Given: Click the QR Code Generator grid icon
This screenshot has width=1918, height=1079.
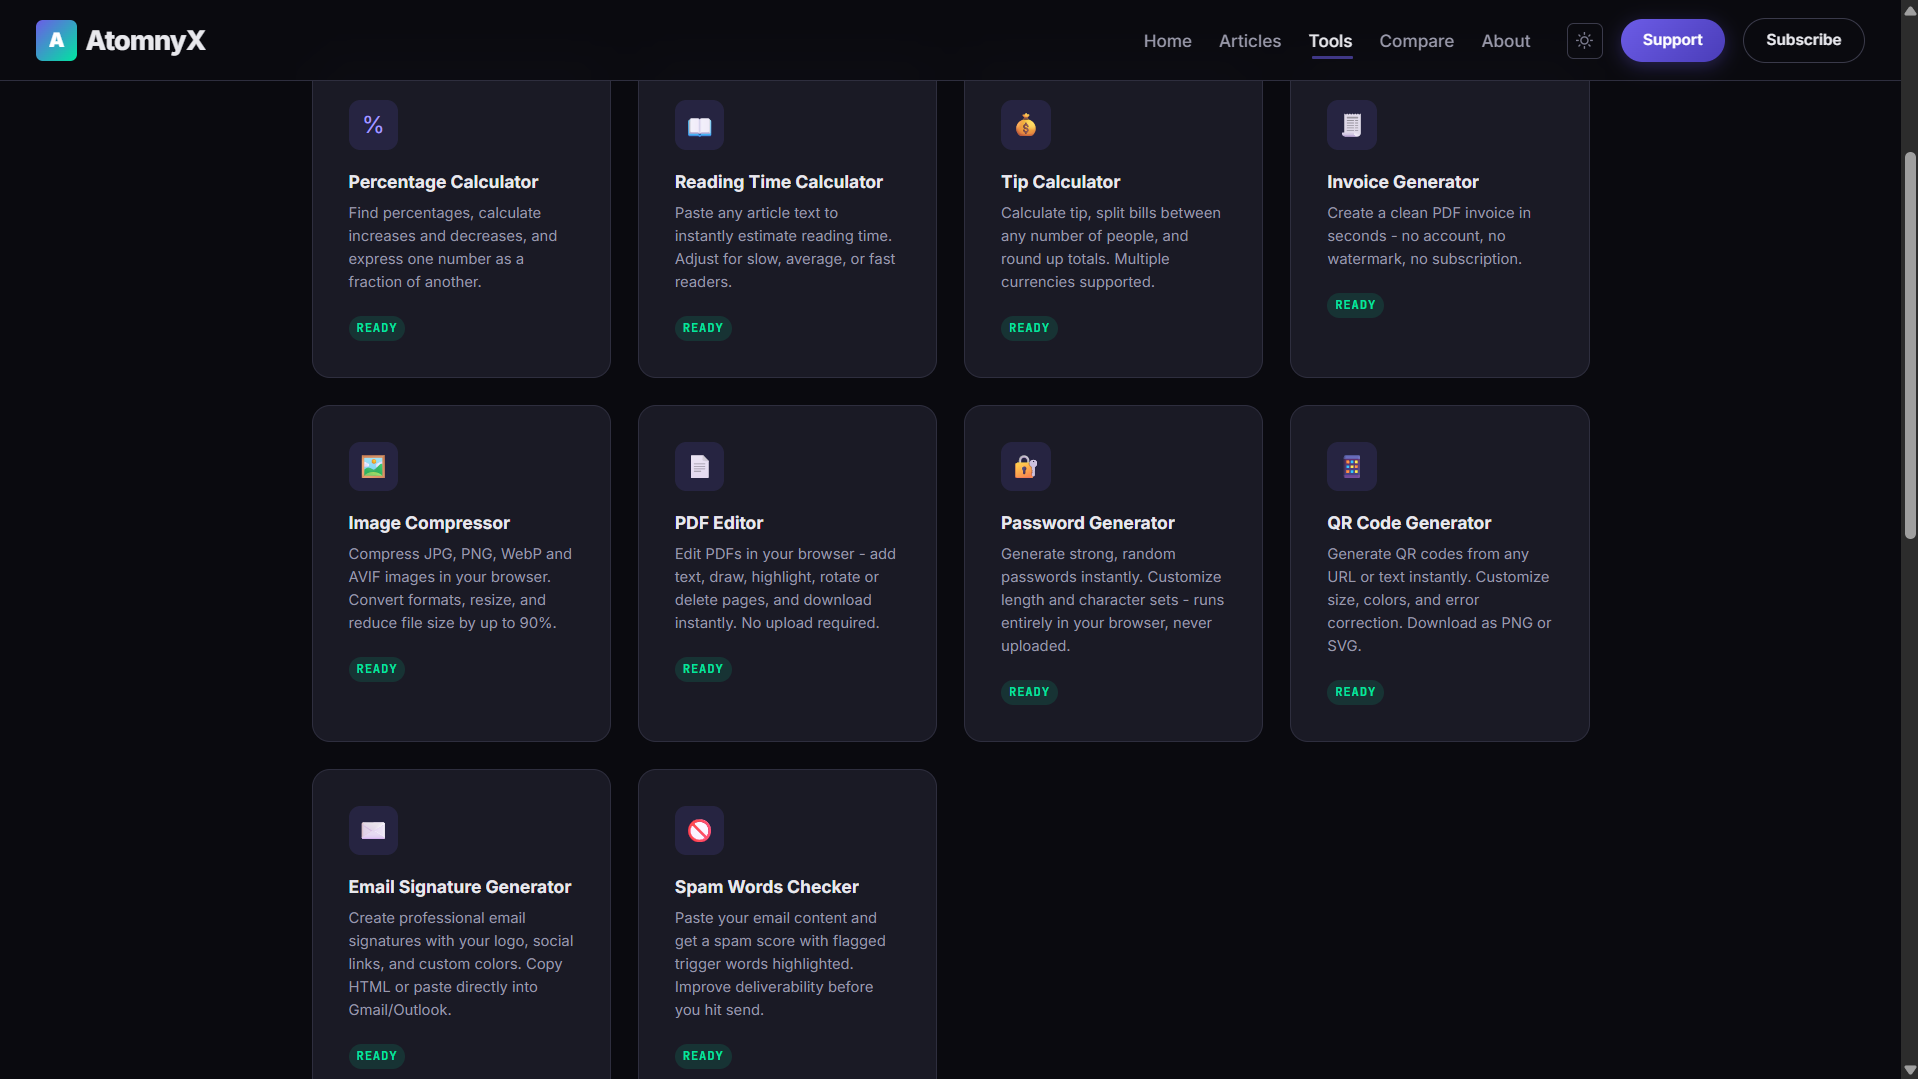Looking at the screenshot, I should point(1351,466).
